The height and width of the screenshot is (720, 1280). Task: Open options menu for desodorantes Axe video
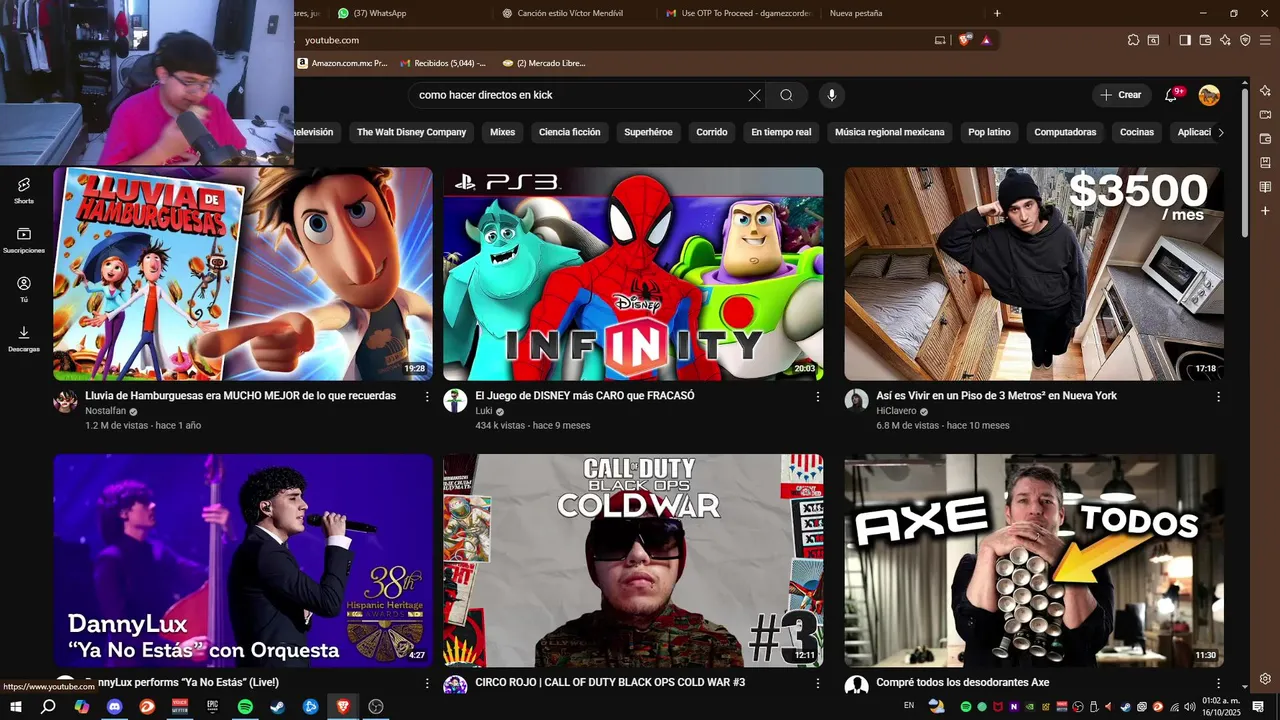tap(1218, 684)
